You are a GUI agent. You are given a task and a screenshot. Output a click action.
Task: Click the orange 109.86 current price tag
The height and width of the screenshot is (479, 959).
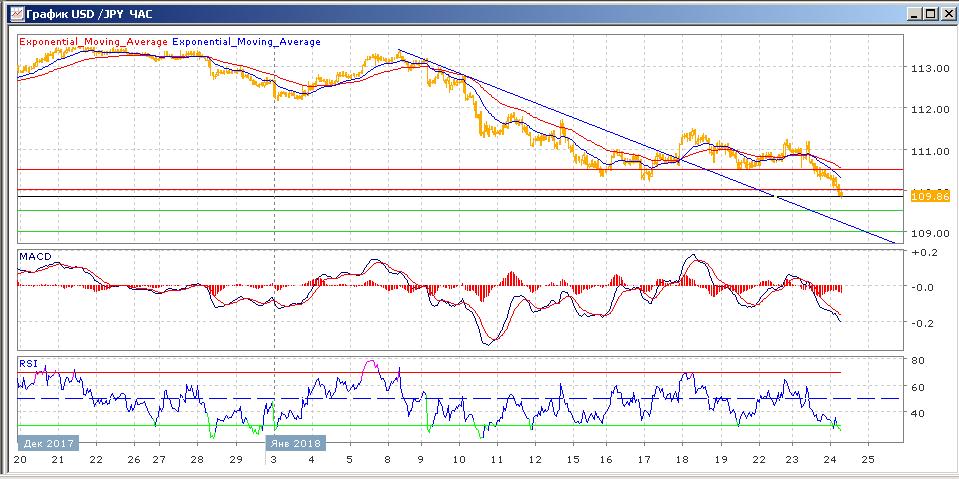coord(929,197)
